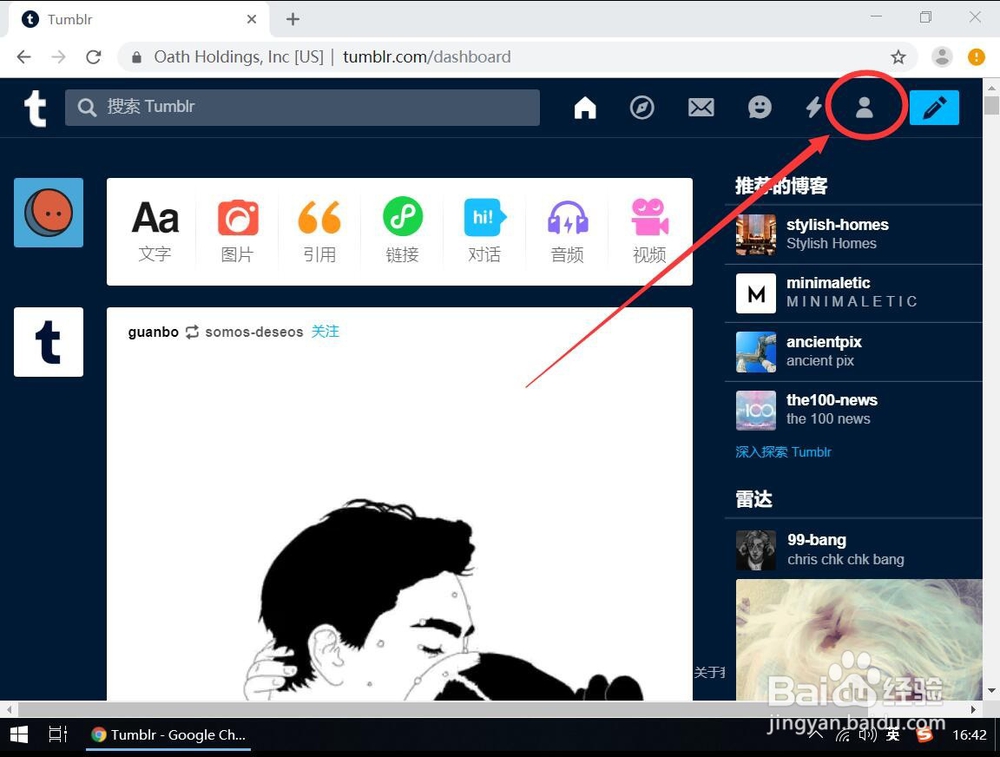Open the activity lightning icon

(813, 107)
